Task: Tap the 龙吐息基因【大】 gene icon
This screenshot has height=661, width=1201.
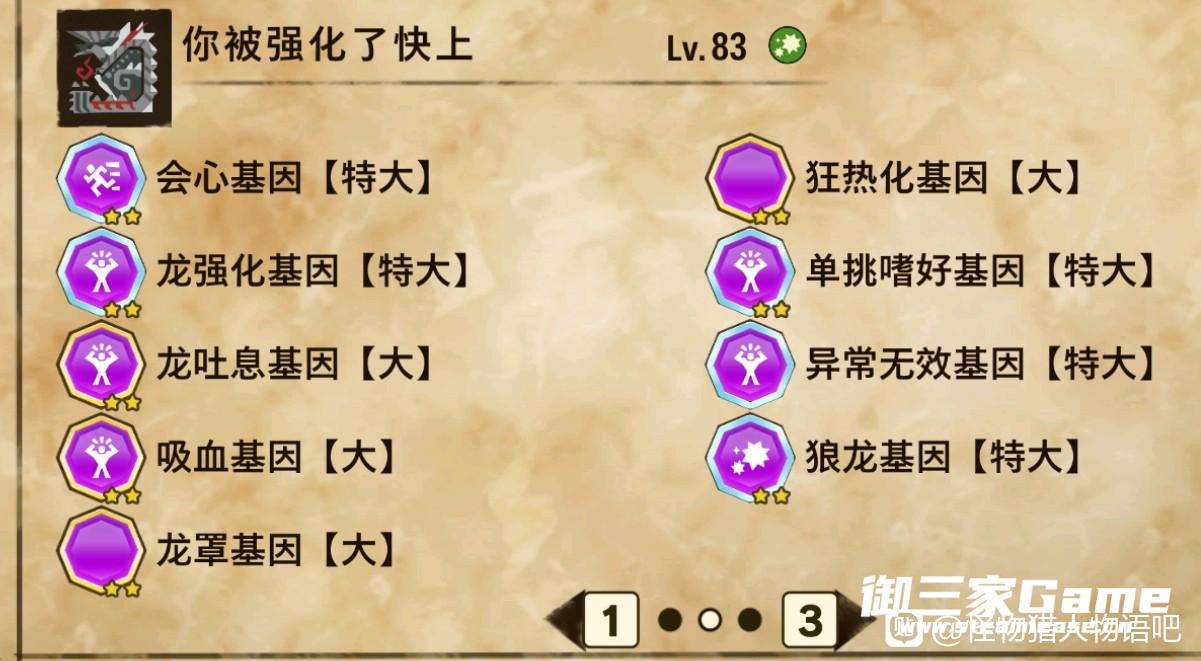Action: [100, 364]
